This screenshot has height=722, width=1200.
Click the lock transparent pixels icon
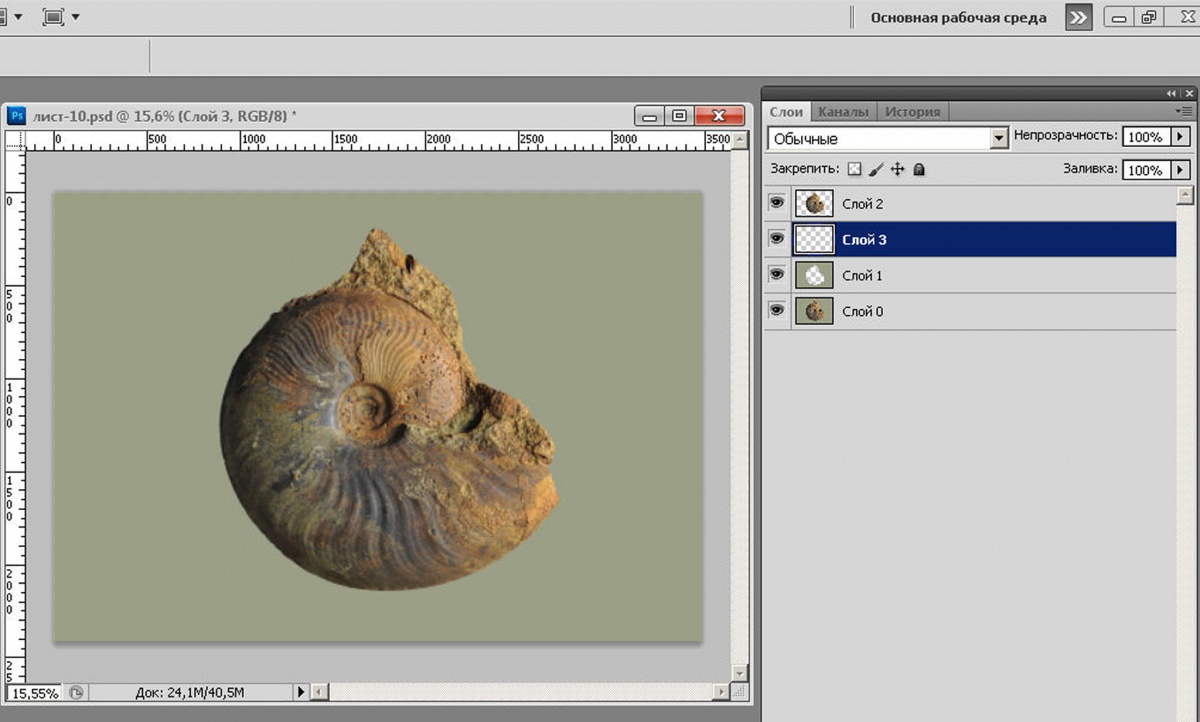coord(854,170)
